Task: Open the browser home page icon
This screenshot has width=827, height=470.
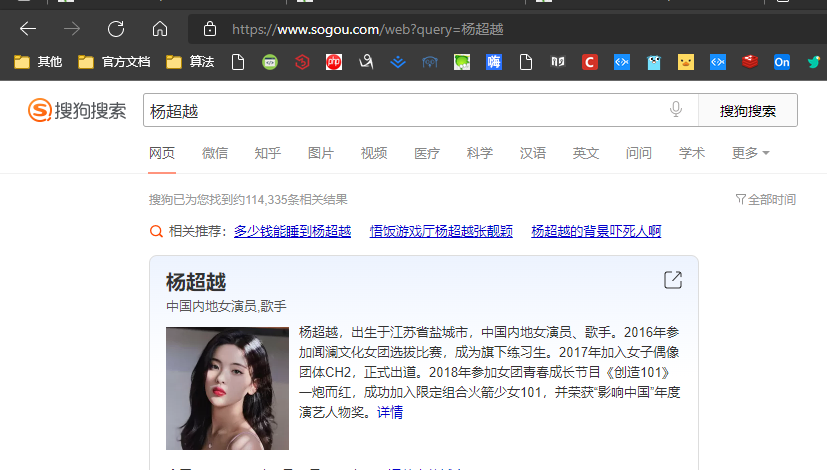Action: coord(160,28)
